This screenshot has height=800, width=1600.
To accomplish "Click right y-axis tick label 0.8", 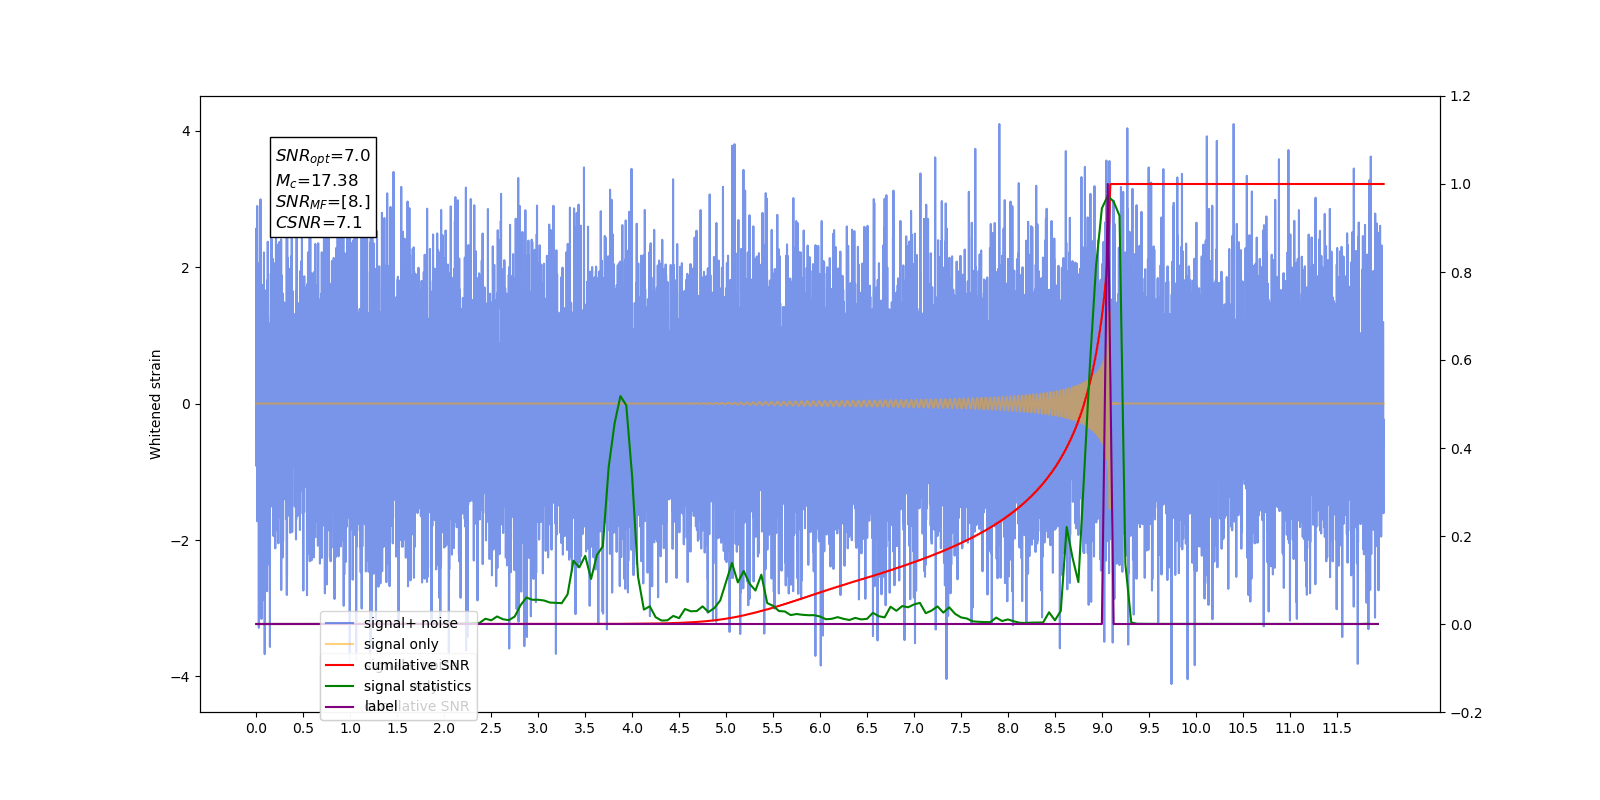I will click(x=1460, y=273).
